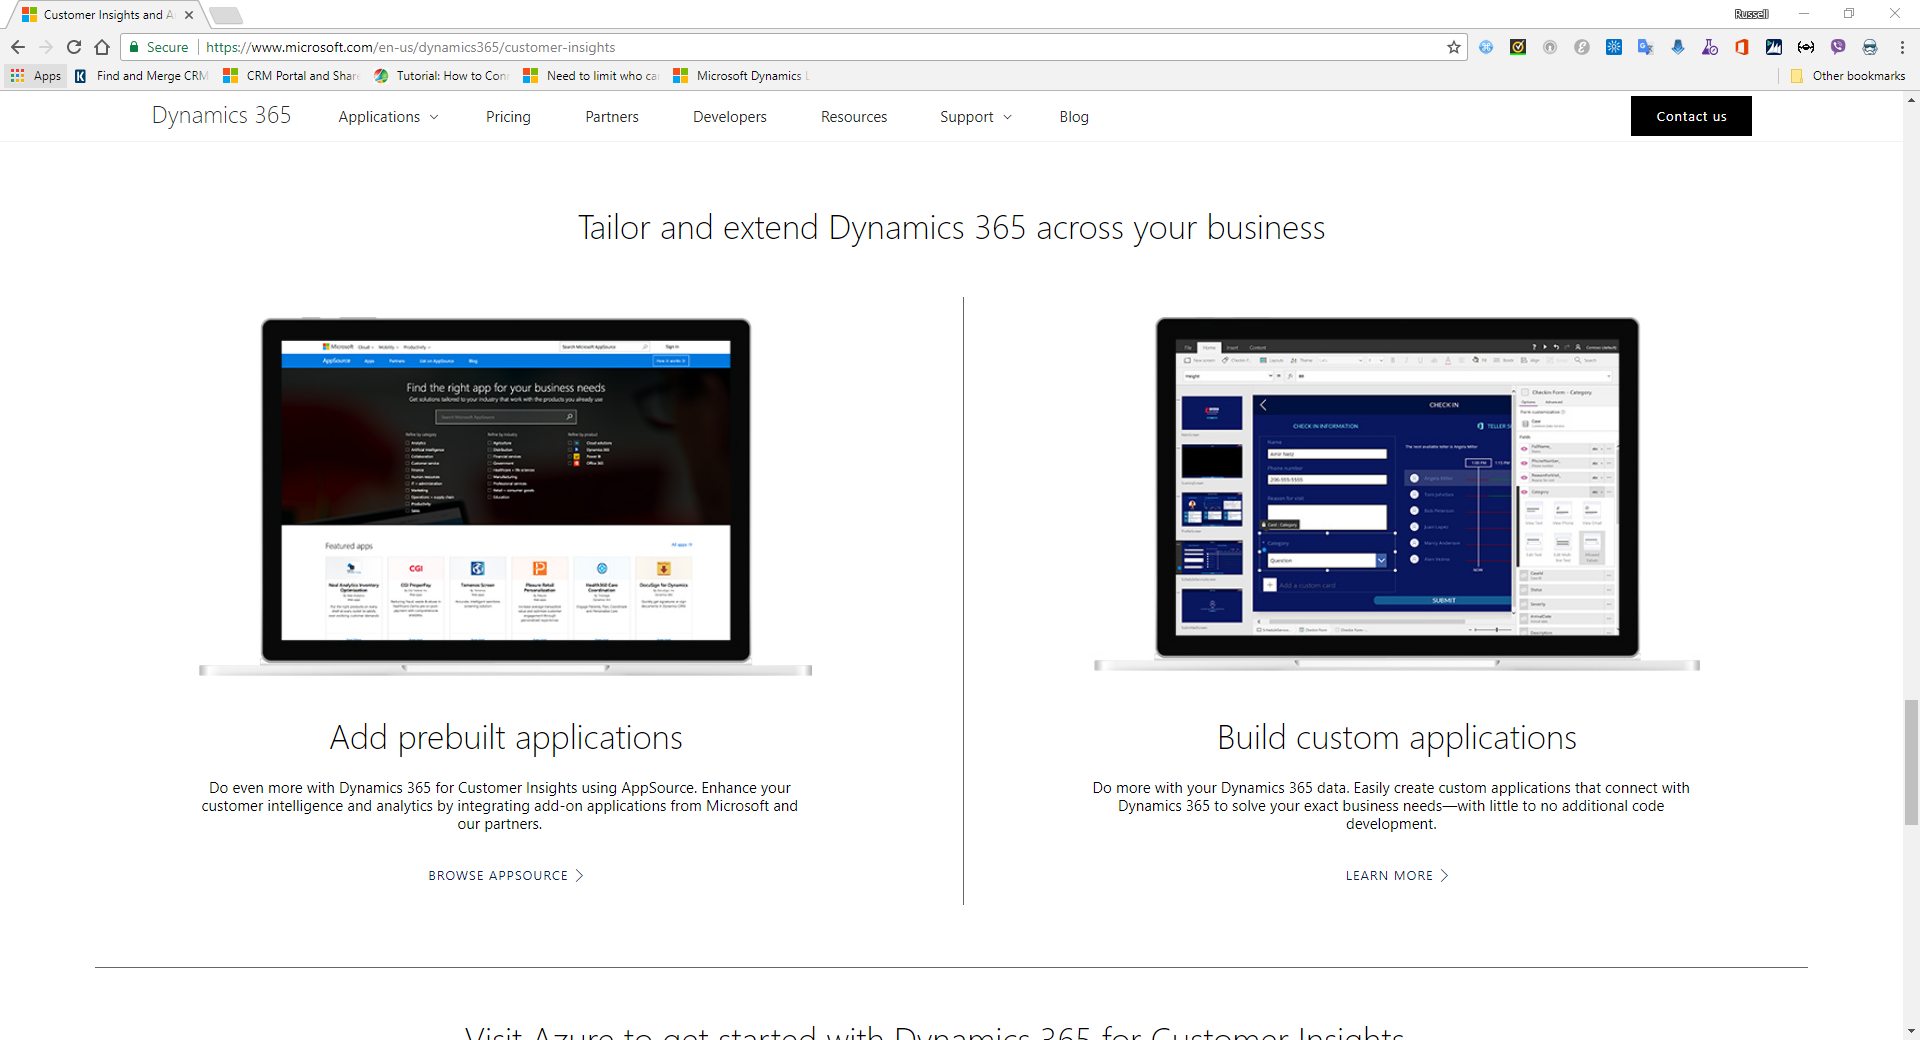Screen dimensions: 1920x1040
Task: Go to the browser home page
Action: [102, 47]
